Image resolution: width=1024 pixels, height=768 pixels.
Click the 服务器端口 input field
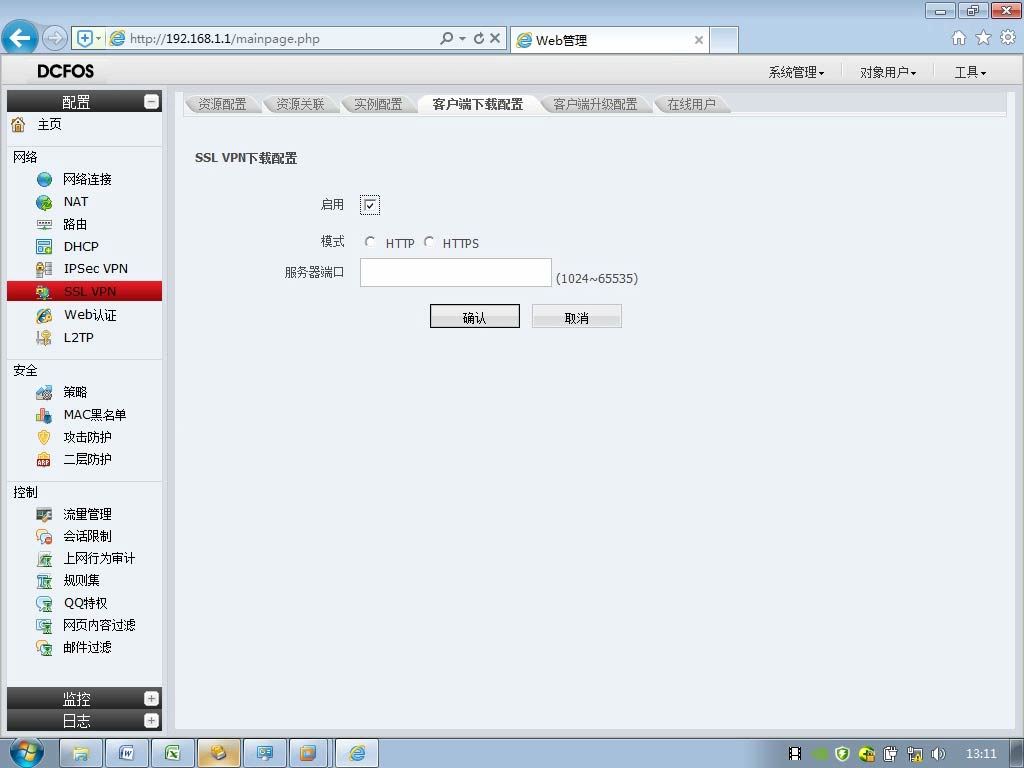pyautogui.click(x=456, y=272)
